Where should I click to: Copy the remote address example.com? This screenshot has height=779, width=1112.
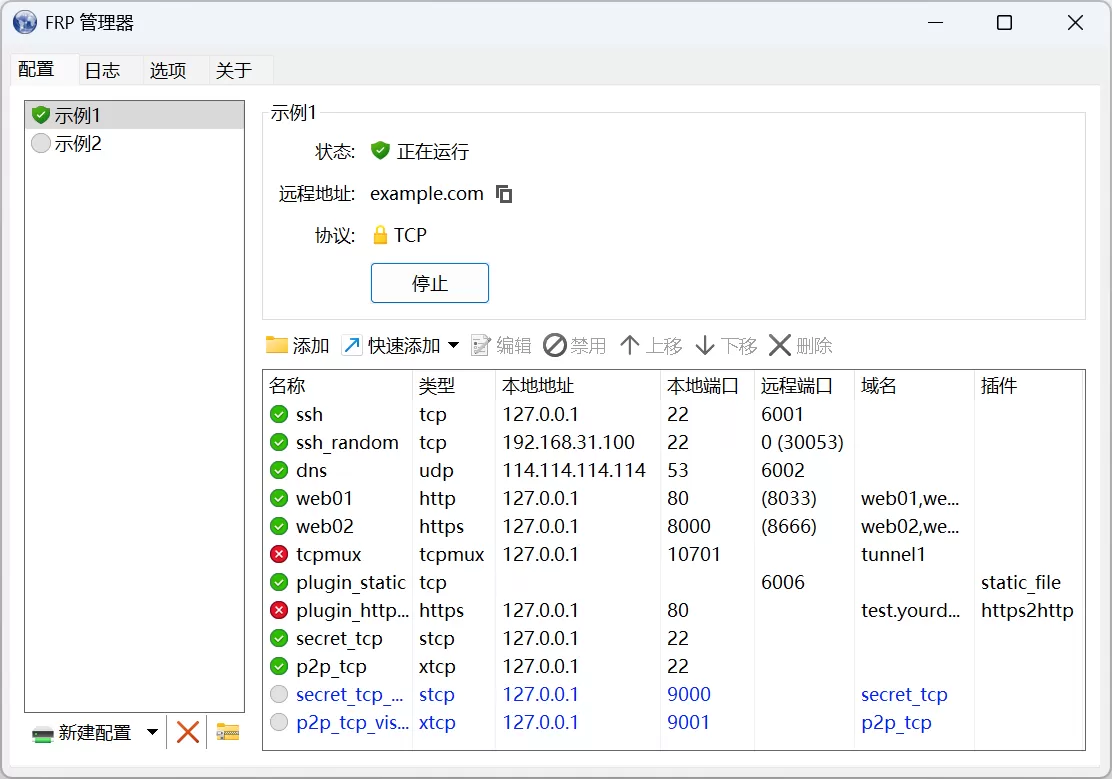(x=504, y=194)
